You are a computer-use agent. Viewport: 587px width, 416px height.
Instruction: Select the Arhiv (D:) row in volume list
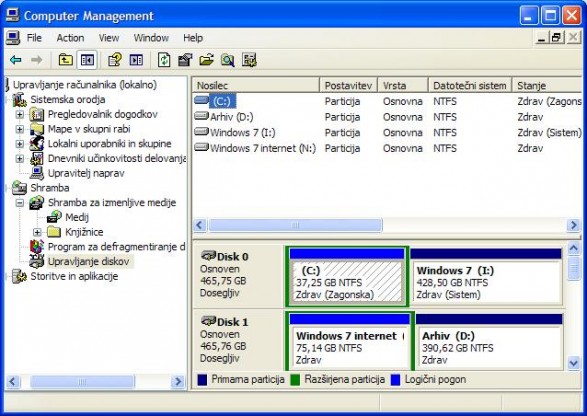tap(387, 117)
